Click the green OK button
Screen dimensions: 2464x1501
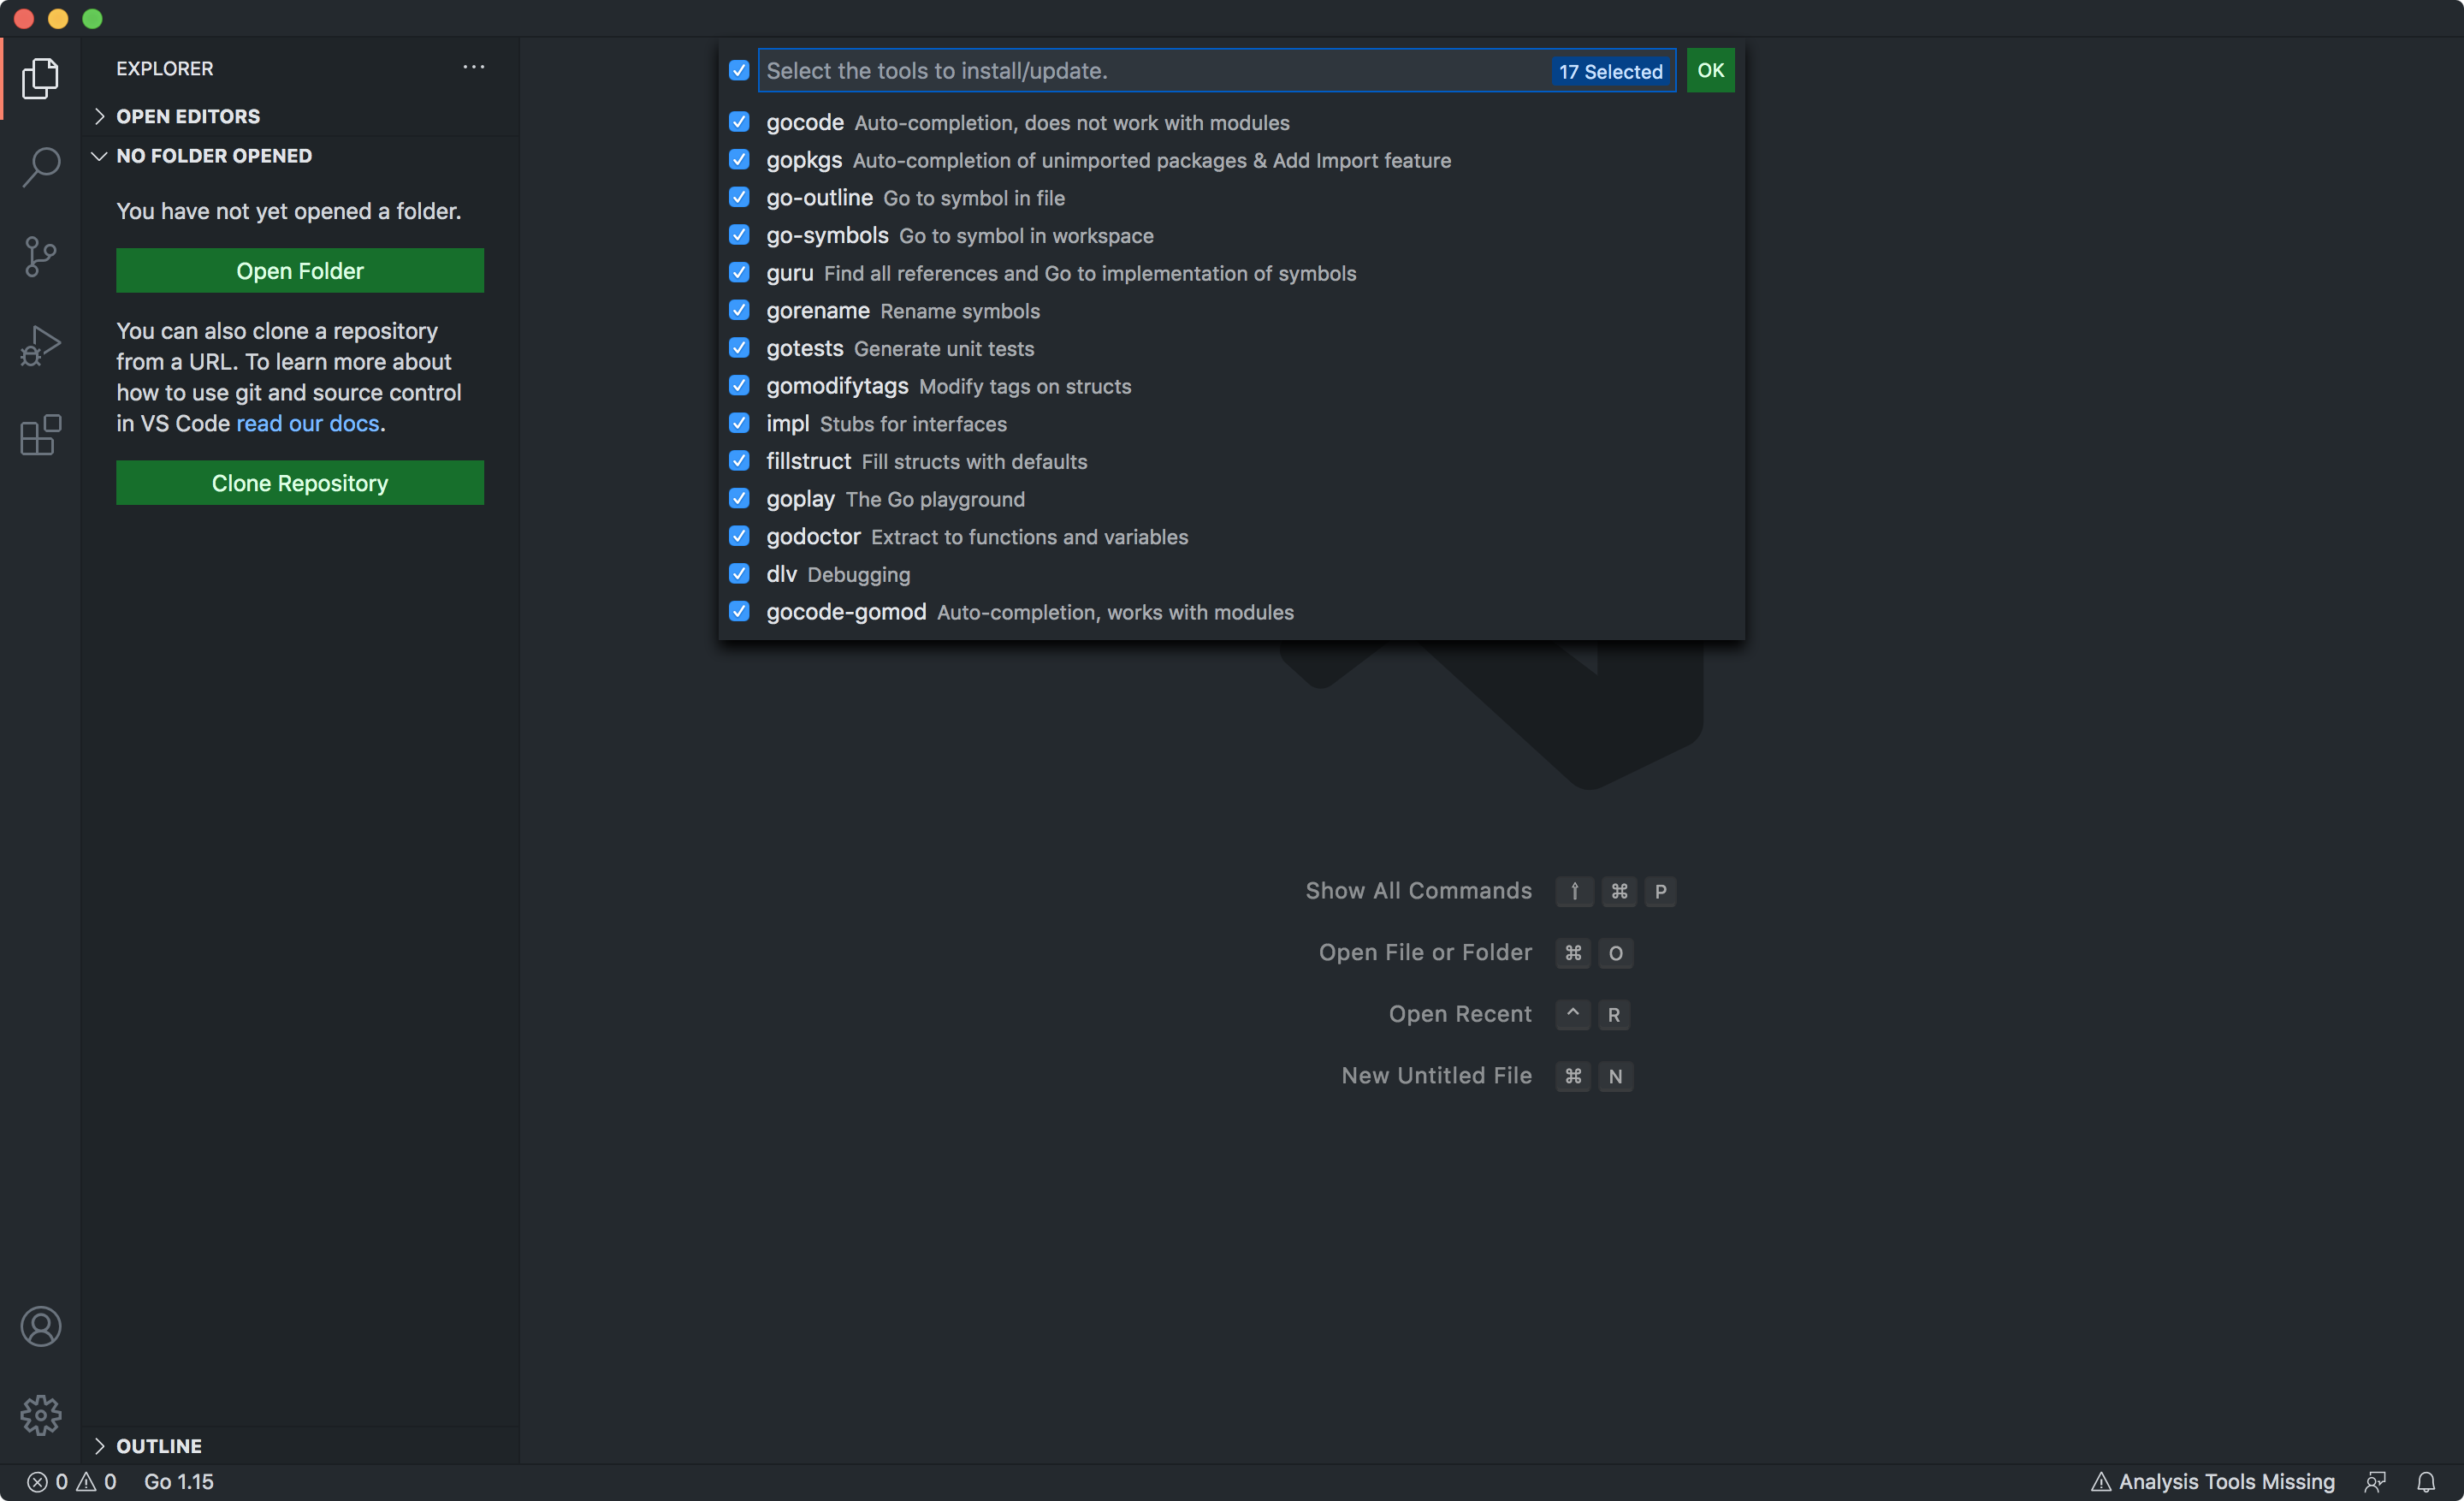coord(1710,71)
